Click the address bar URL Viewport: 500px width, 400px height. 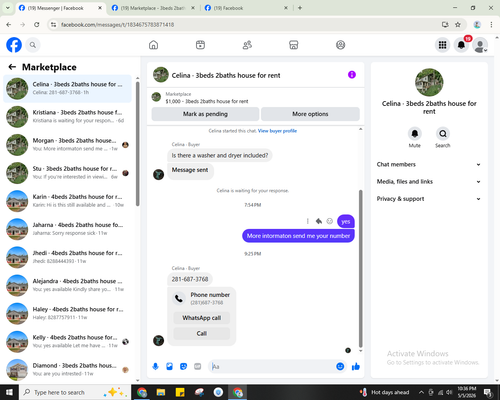(117, 25)
